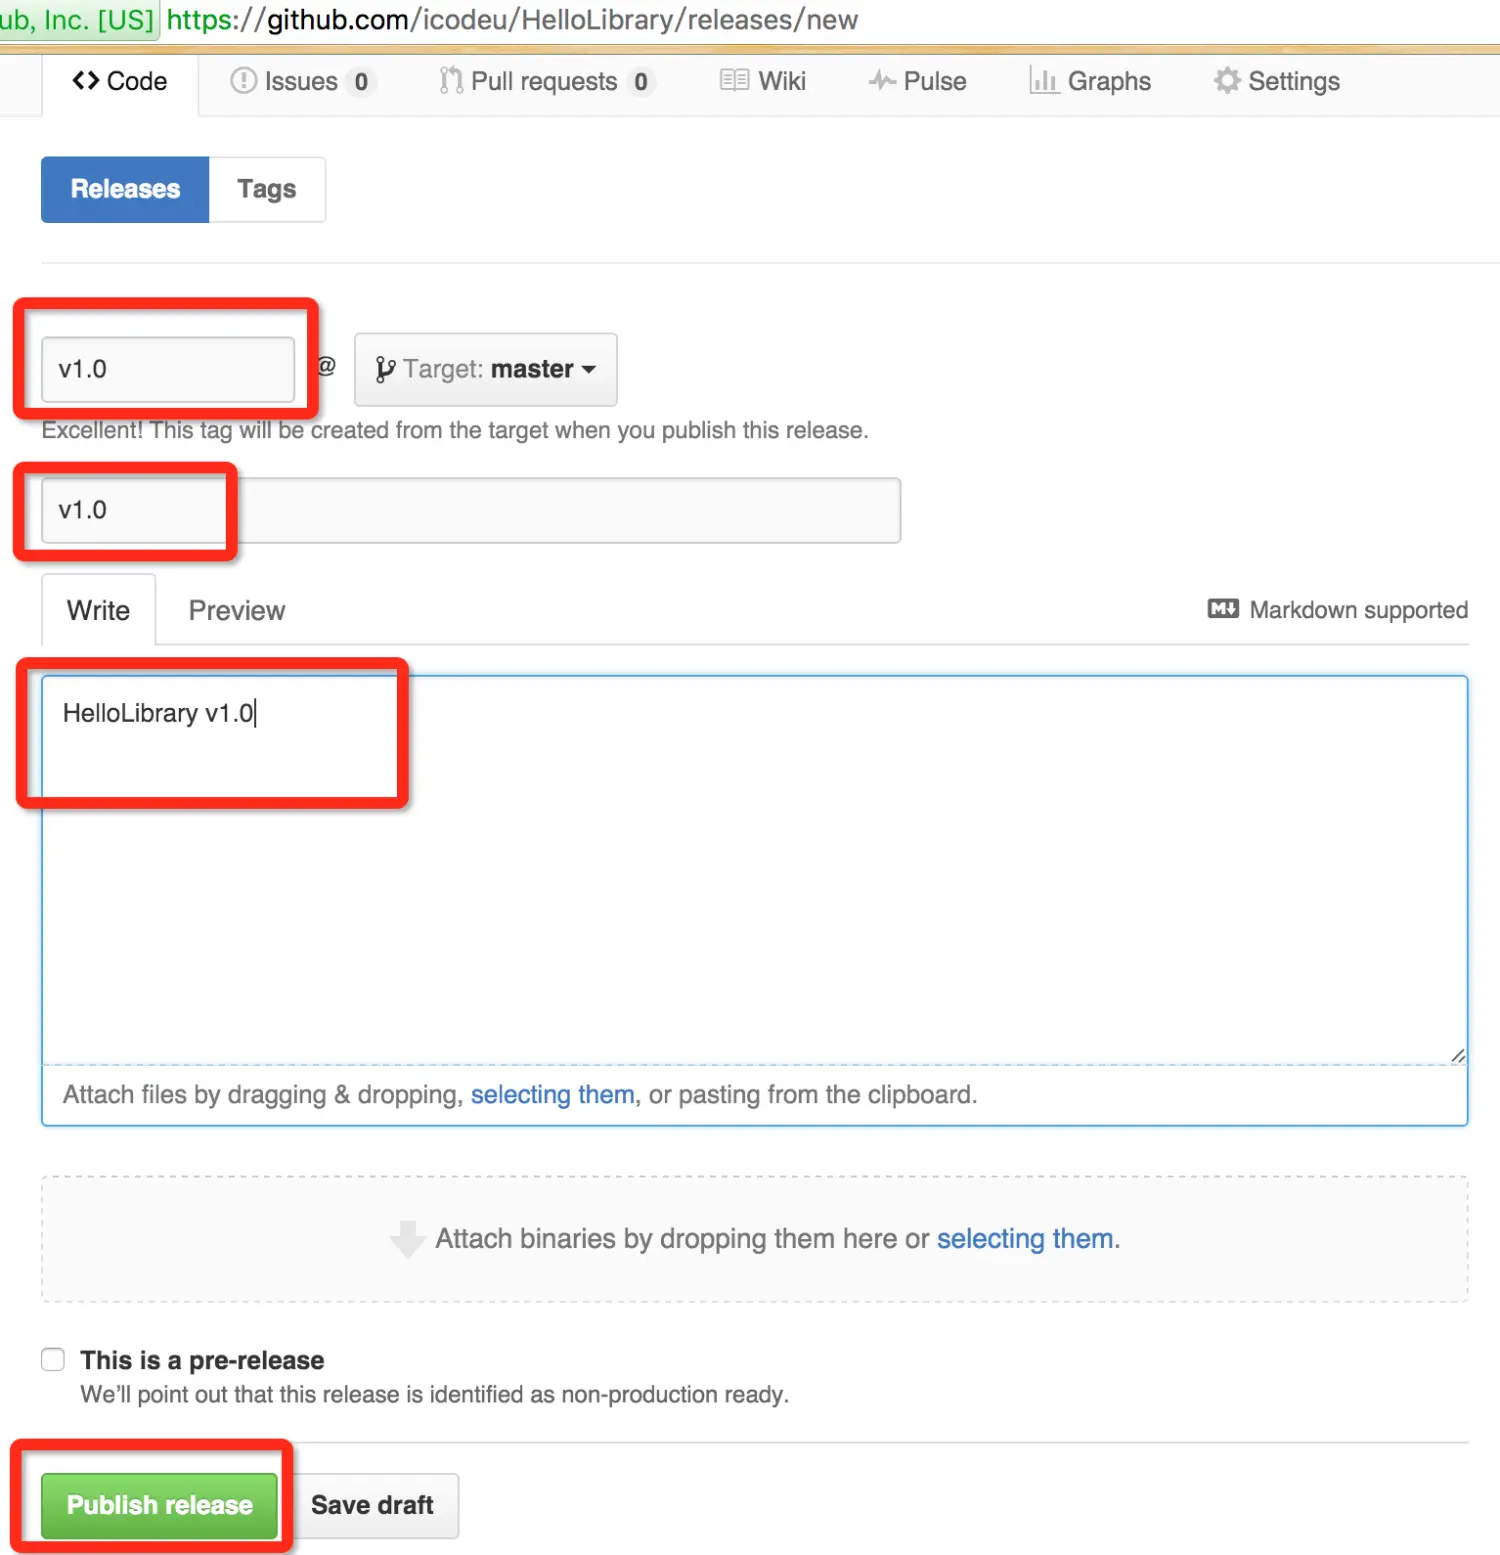
Task: Click the textarea resize grip corner
Action: tap(1458, 1055)
